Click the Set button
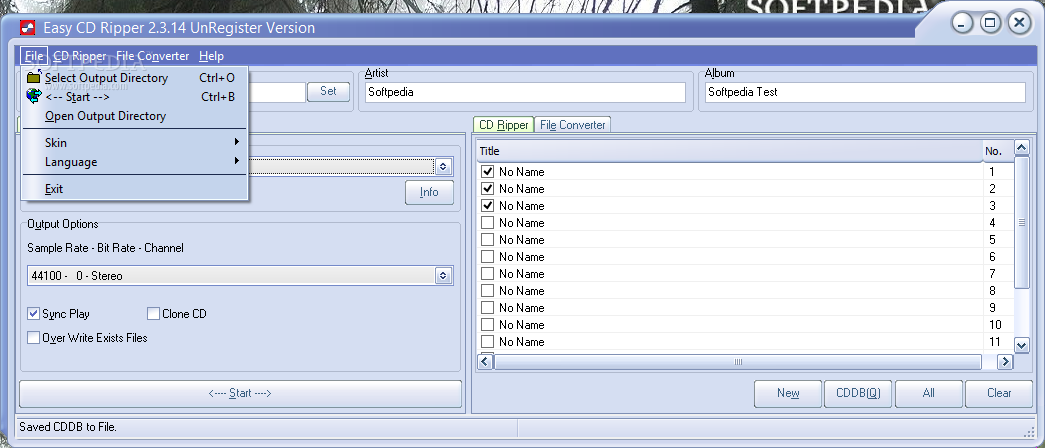Viewport: 1045px width, 448px height. [329, 91]
